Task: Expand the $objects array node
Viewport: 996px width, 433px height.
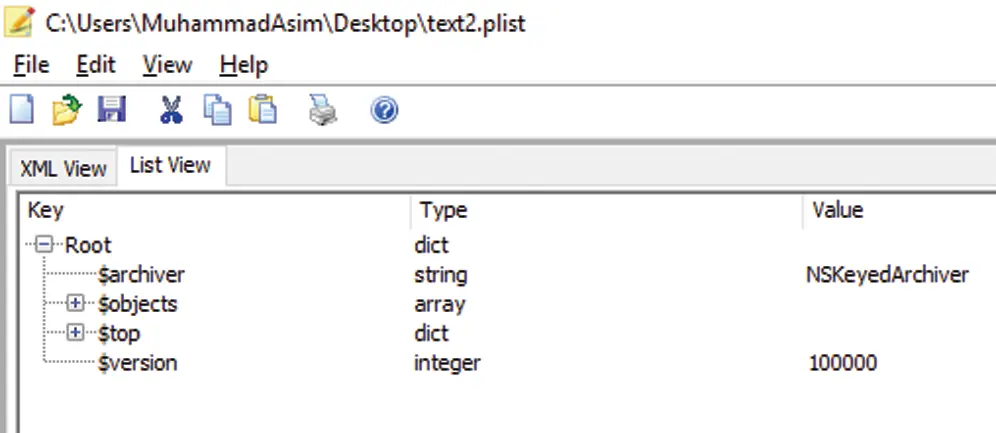Action: (76, 303)
